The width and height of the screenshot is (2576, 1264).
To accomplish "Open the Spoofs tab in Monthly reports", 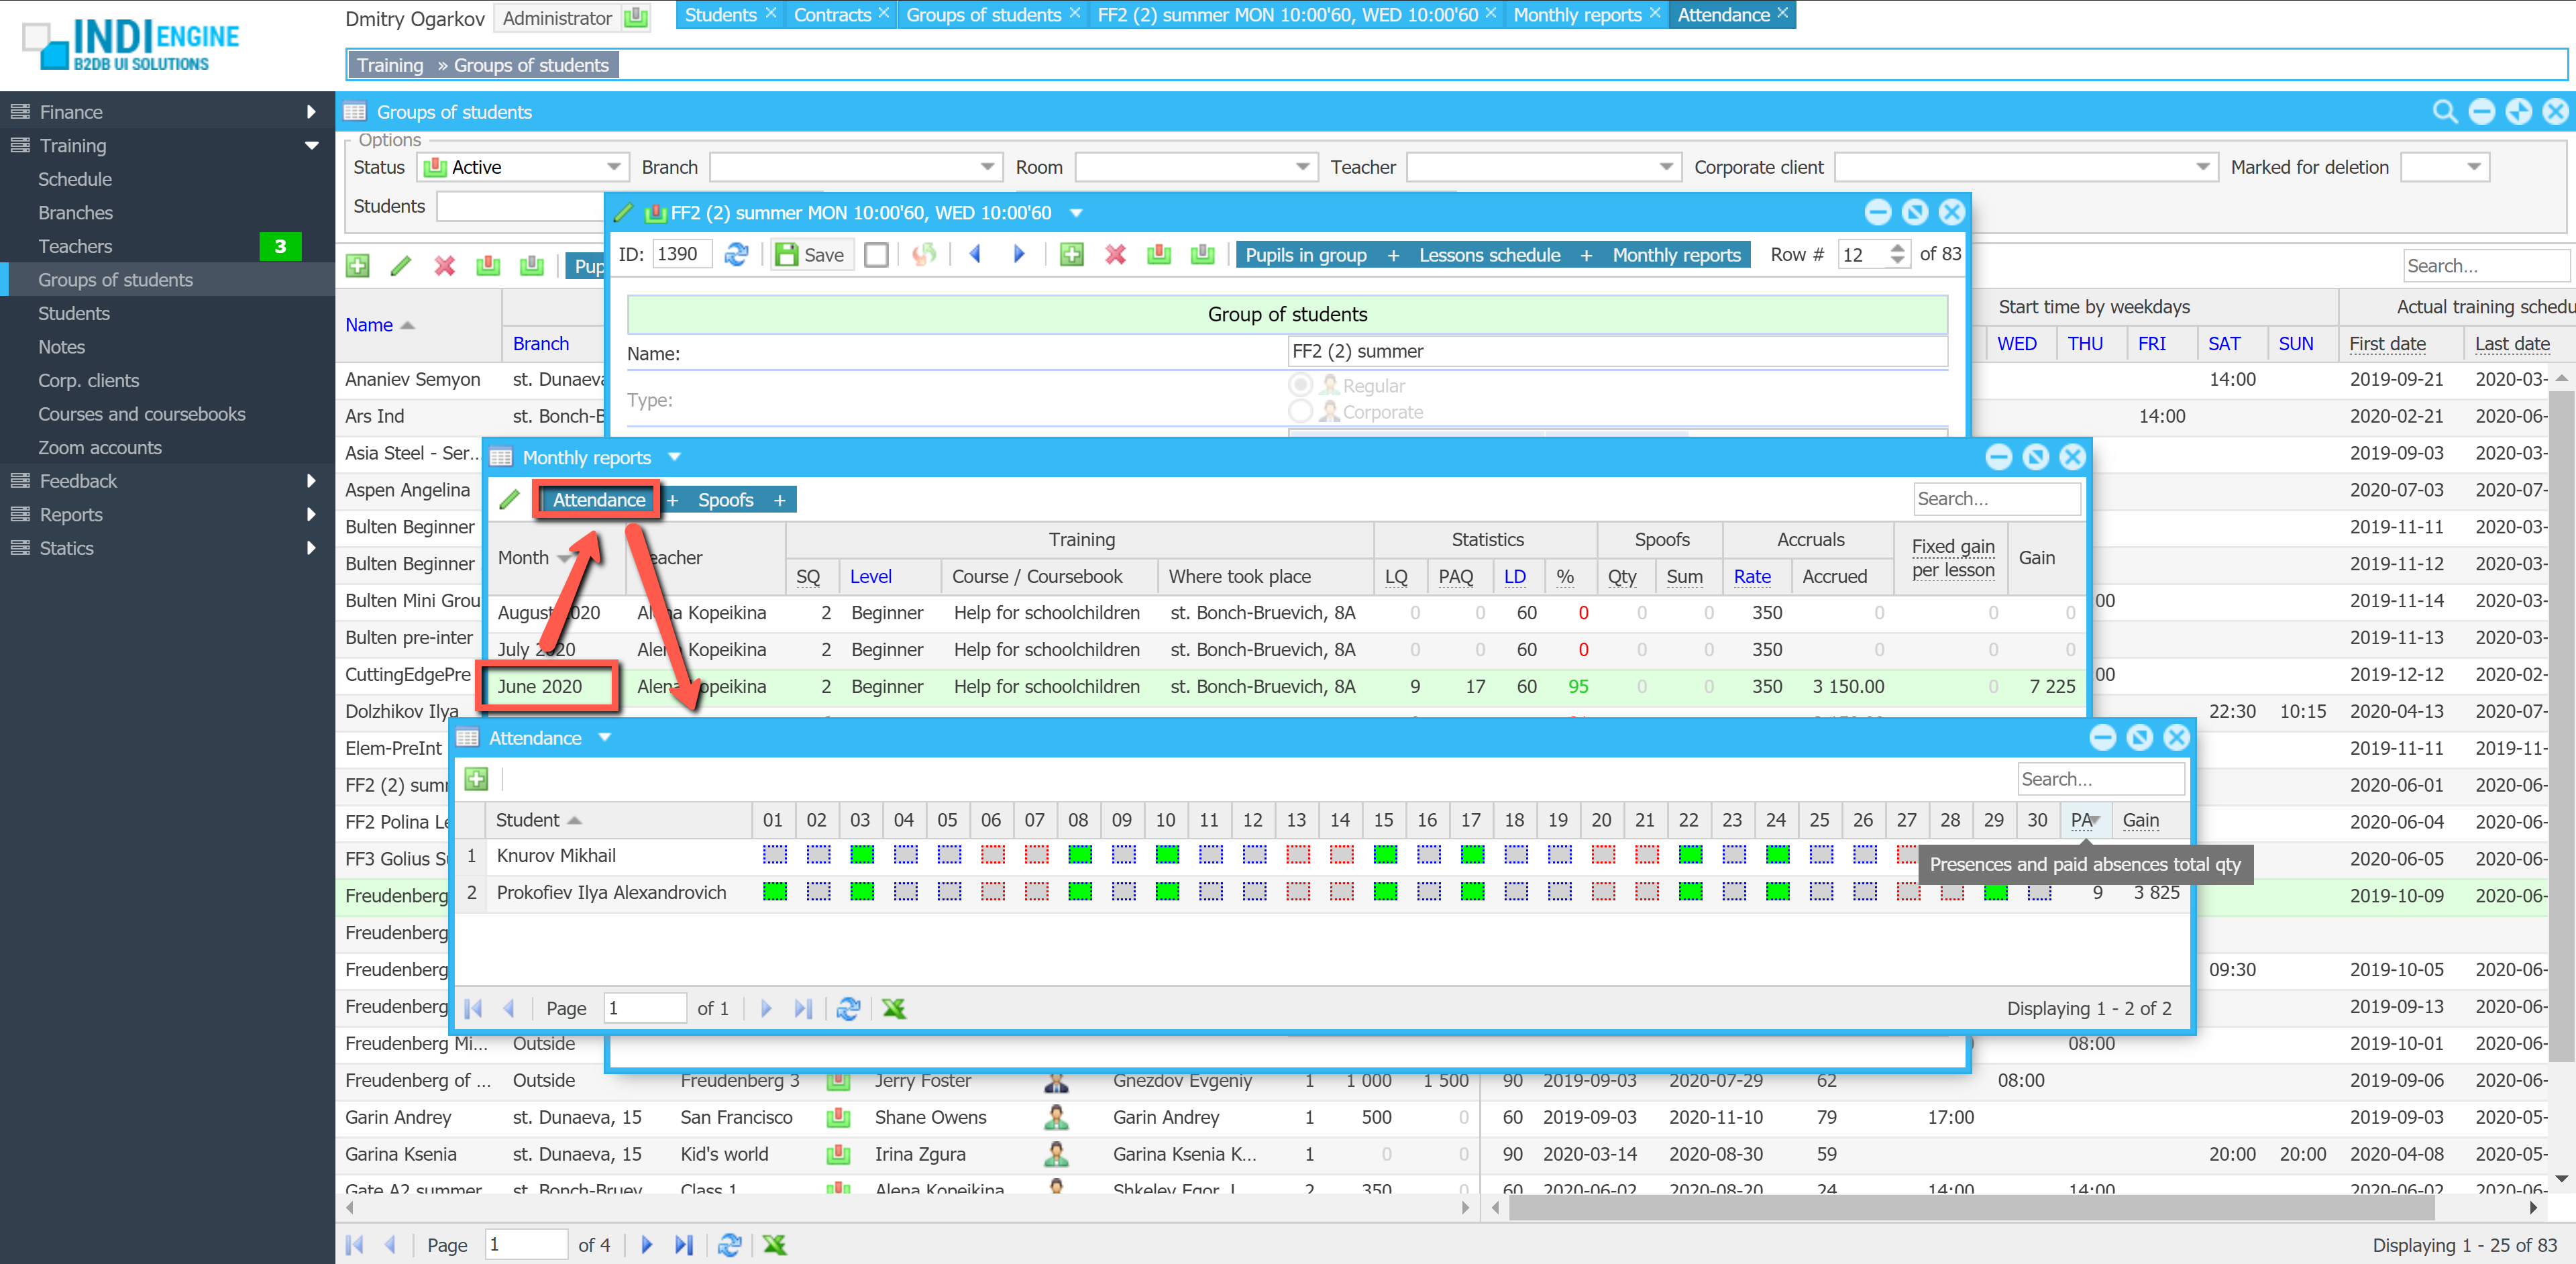I will point(725,500).
